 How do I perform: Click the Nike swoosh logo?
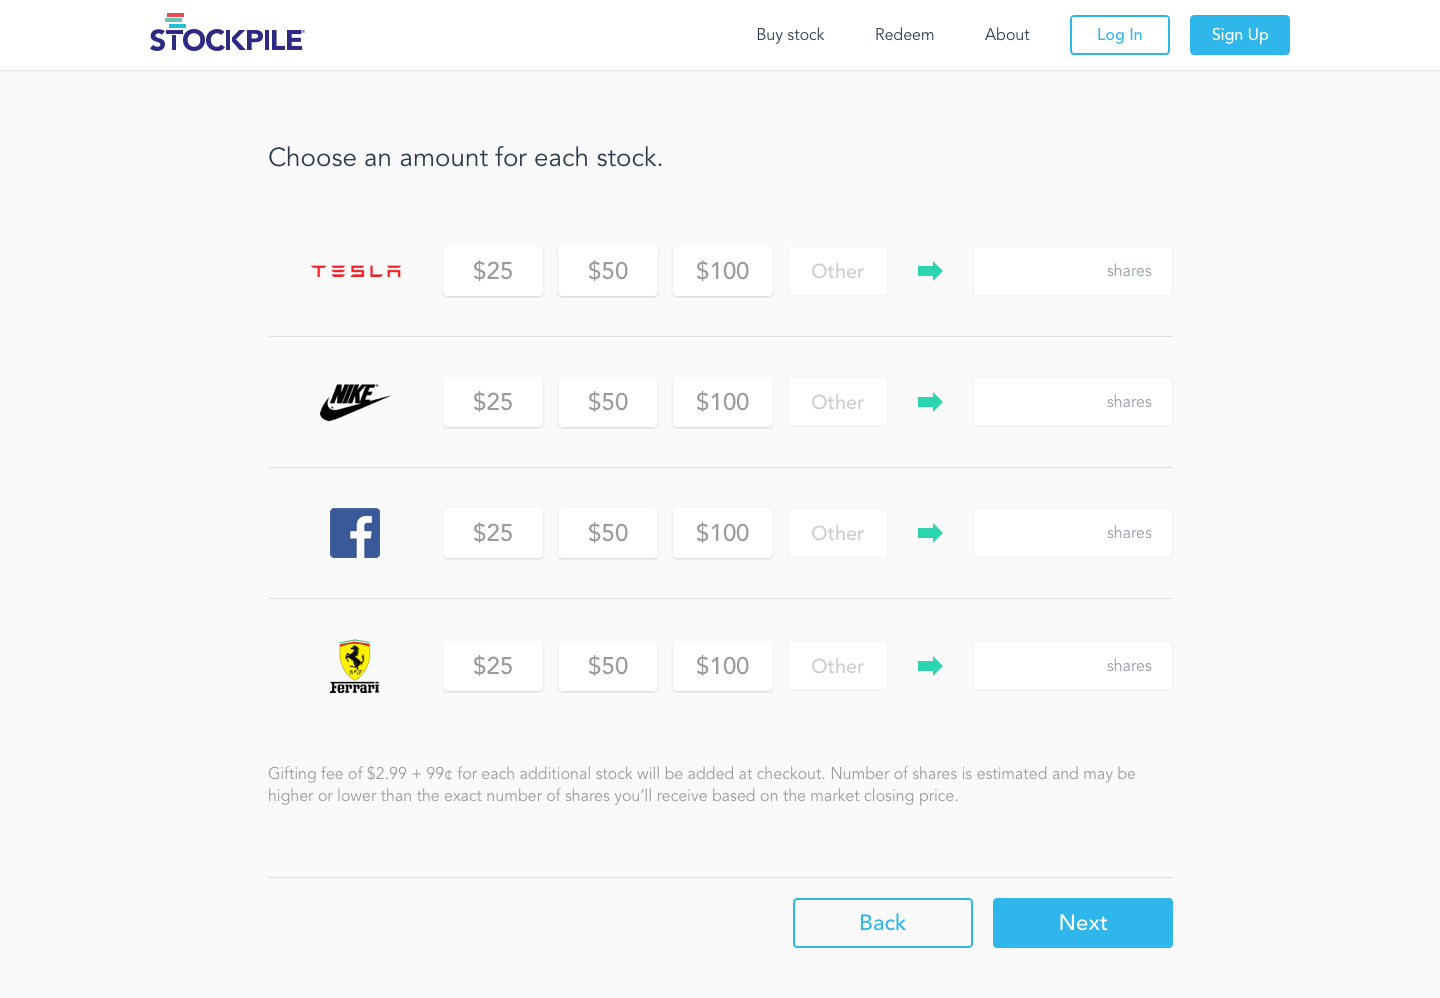[355, 402]
